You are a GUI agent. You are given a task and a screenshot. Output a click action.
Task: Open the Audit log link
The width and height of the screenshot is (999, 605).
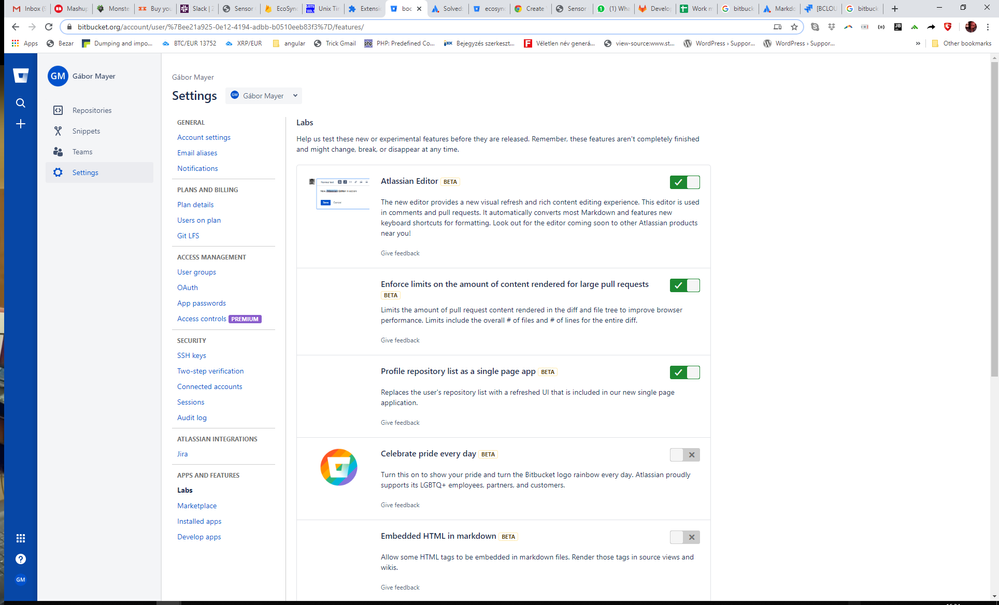click(x=192, y=418)
